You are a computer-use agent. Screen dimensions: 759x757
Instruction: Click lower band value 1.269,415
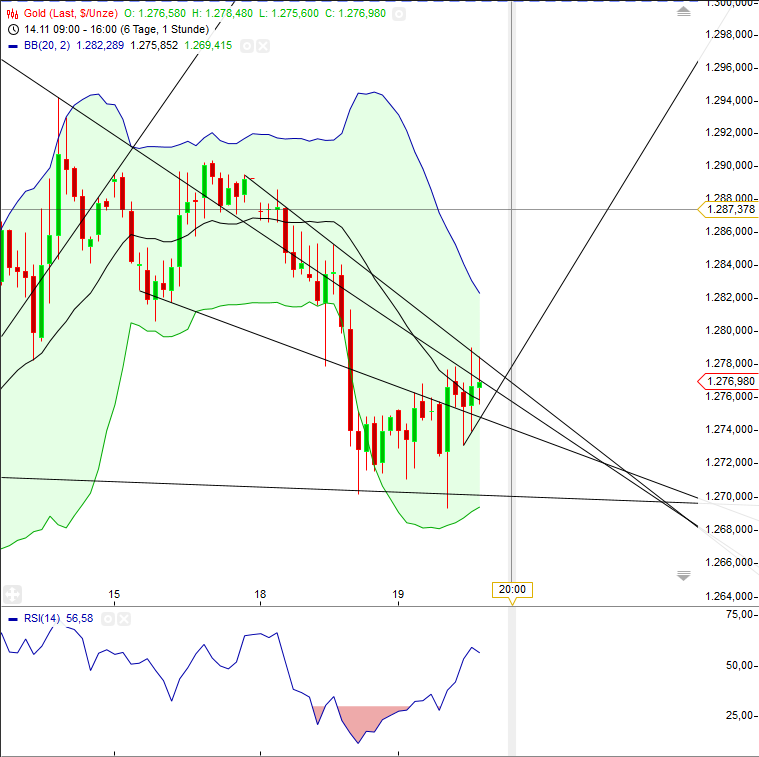(x=208, y=45)
